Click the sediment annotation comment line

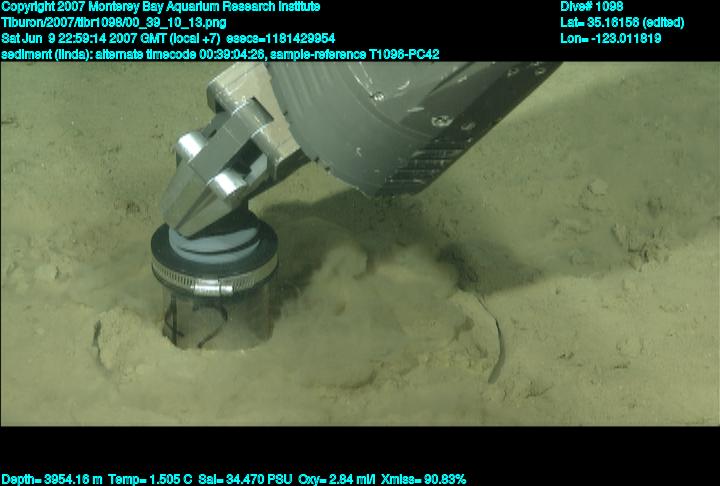[x=132, y=54]
